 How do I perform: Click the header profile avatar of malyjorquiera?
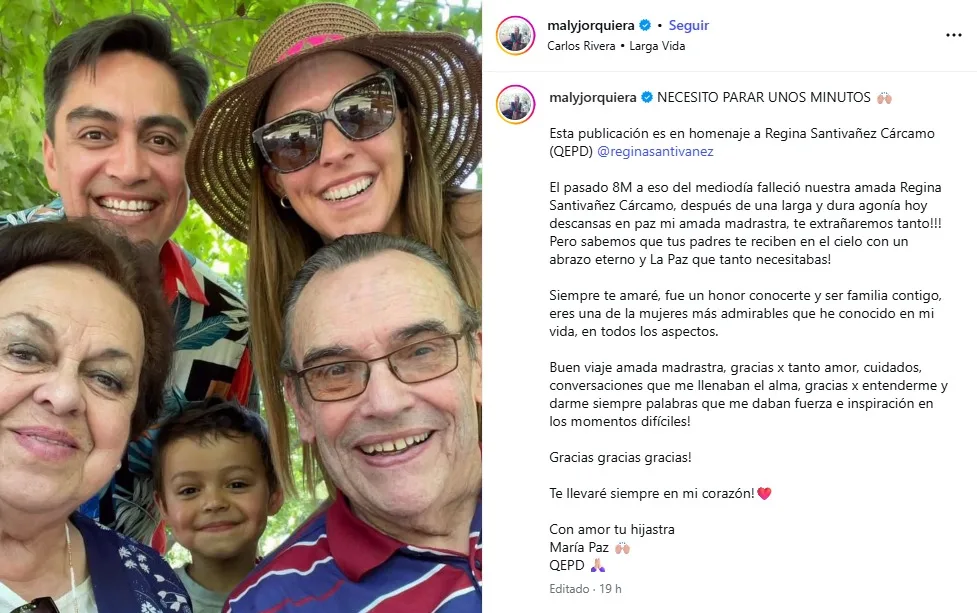(515, 36)
